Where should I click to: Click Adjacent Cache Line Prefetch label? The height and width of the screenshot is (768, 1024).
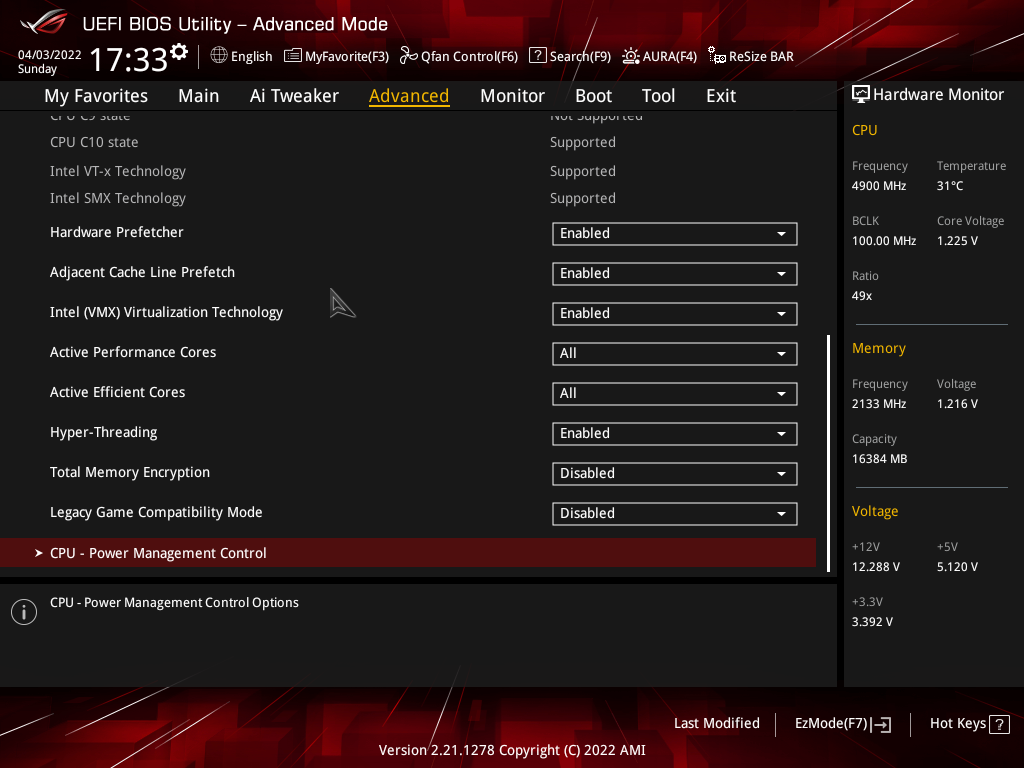coord(142,272)
